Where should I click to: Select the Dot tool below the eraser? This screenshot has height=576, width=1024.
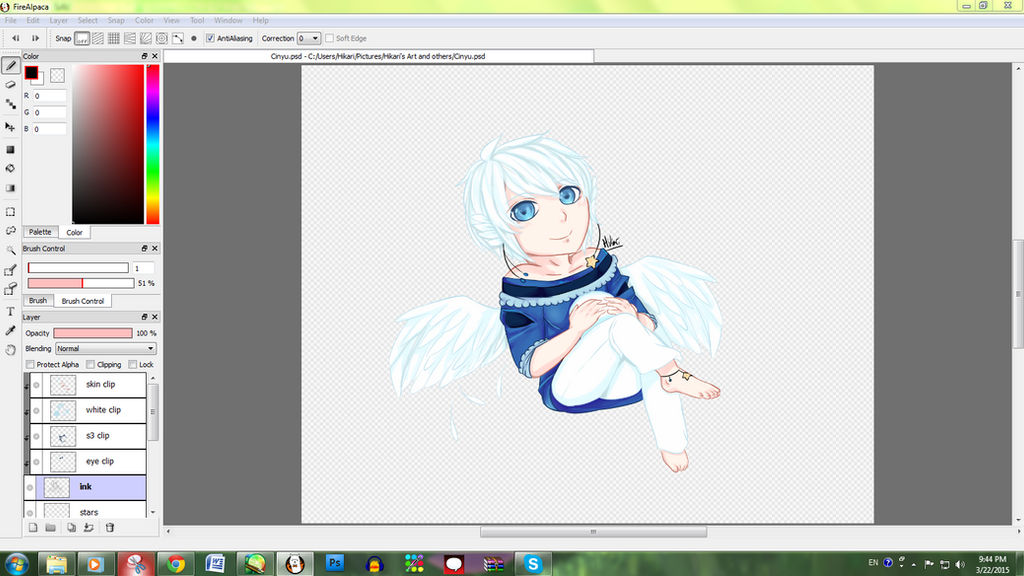10,104
